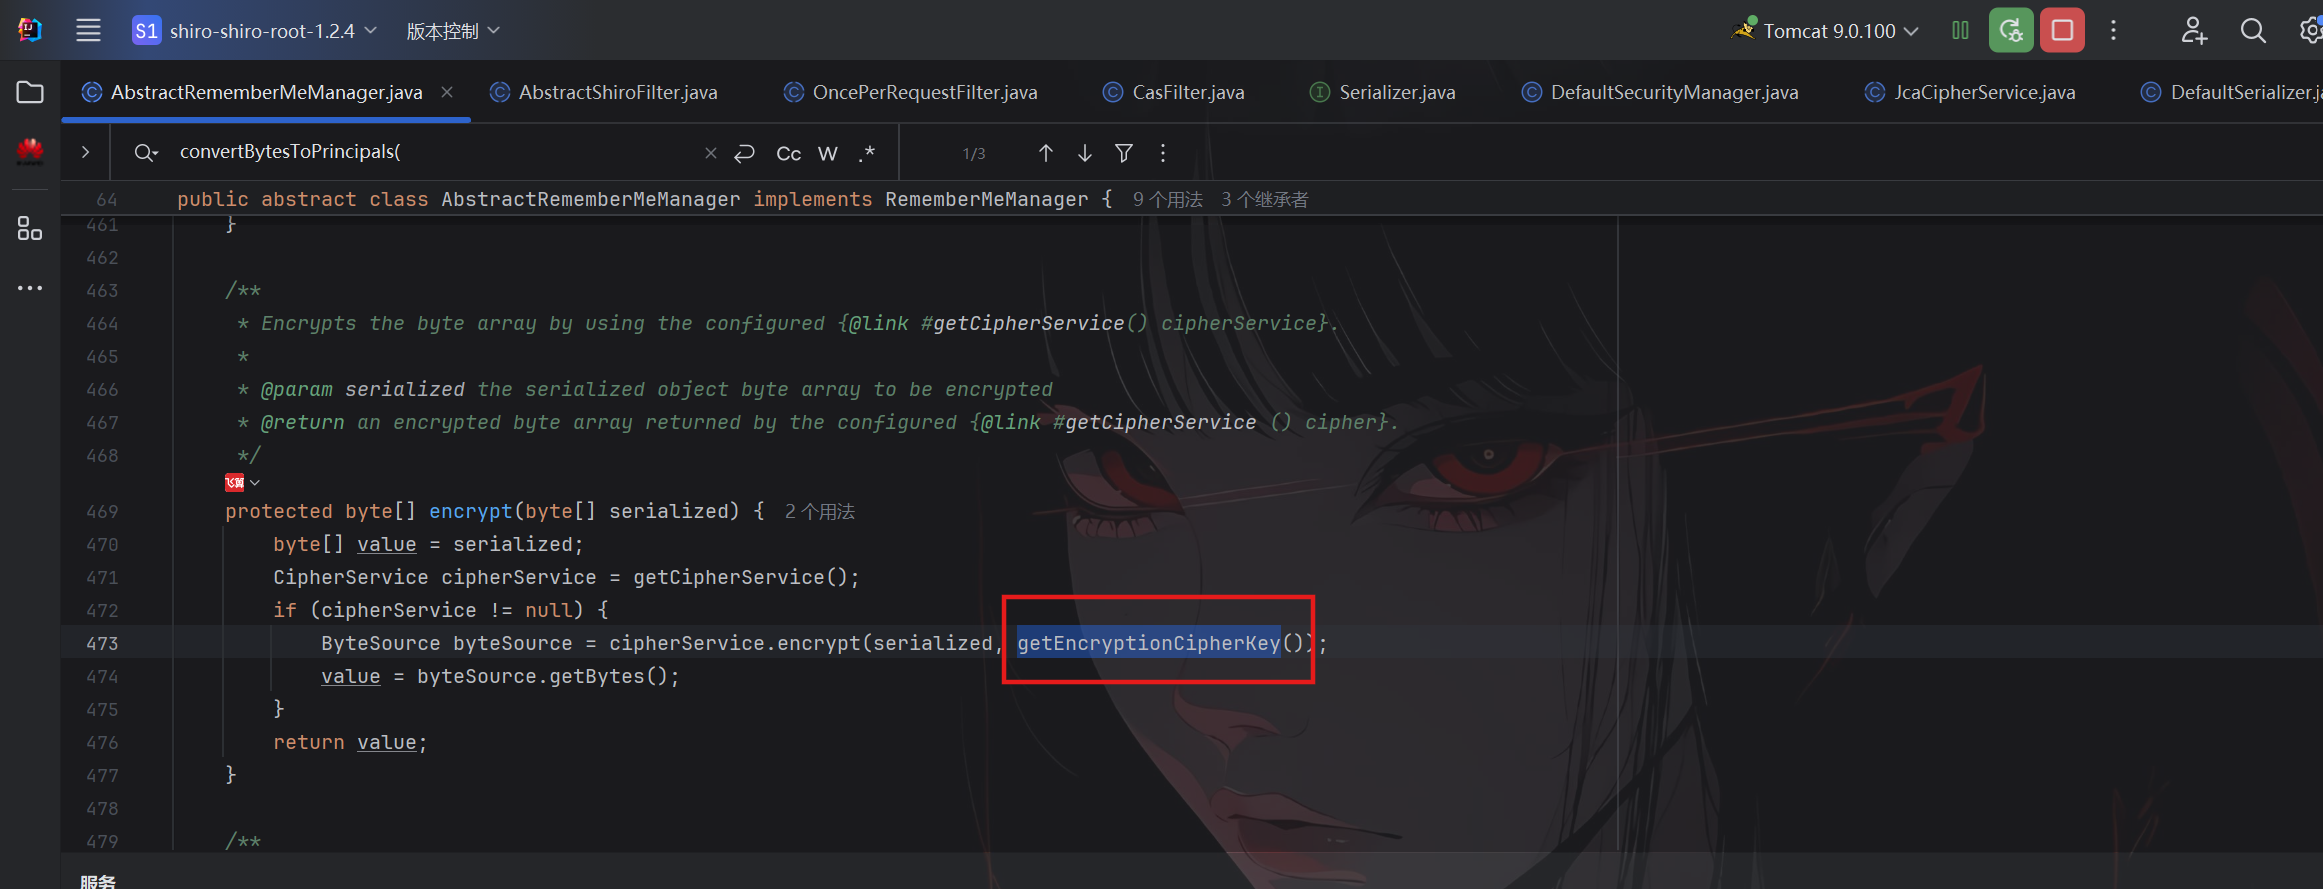
Task: Toggle Match Case (Cc) option
Action: pos(788,153)
